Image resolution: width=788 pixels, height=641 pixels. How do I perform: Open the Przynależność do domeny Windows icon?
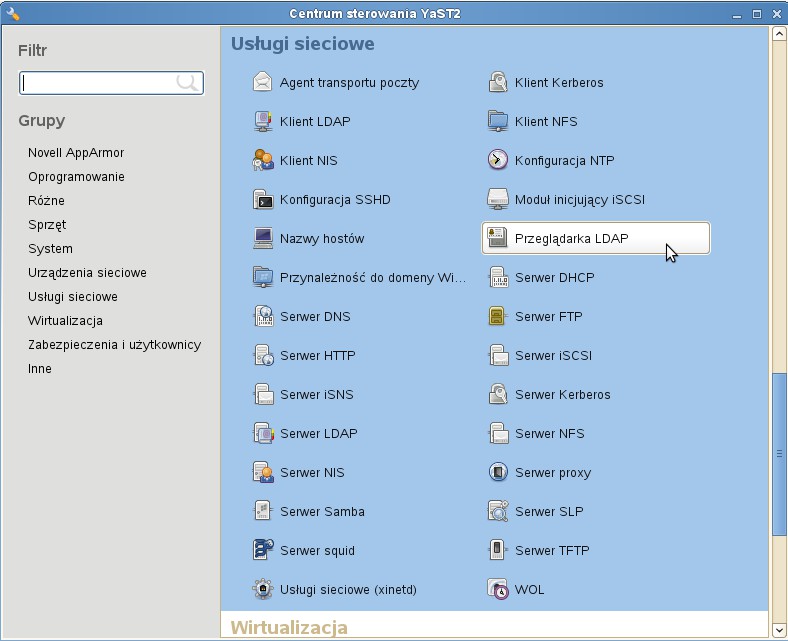(x=262, y=278)
